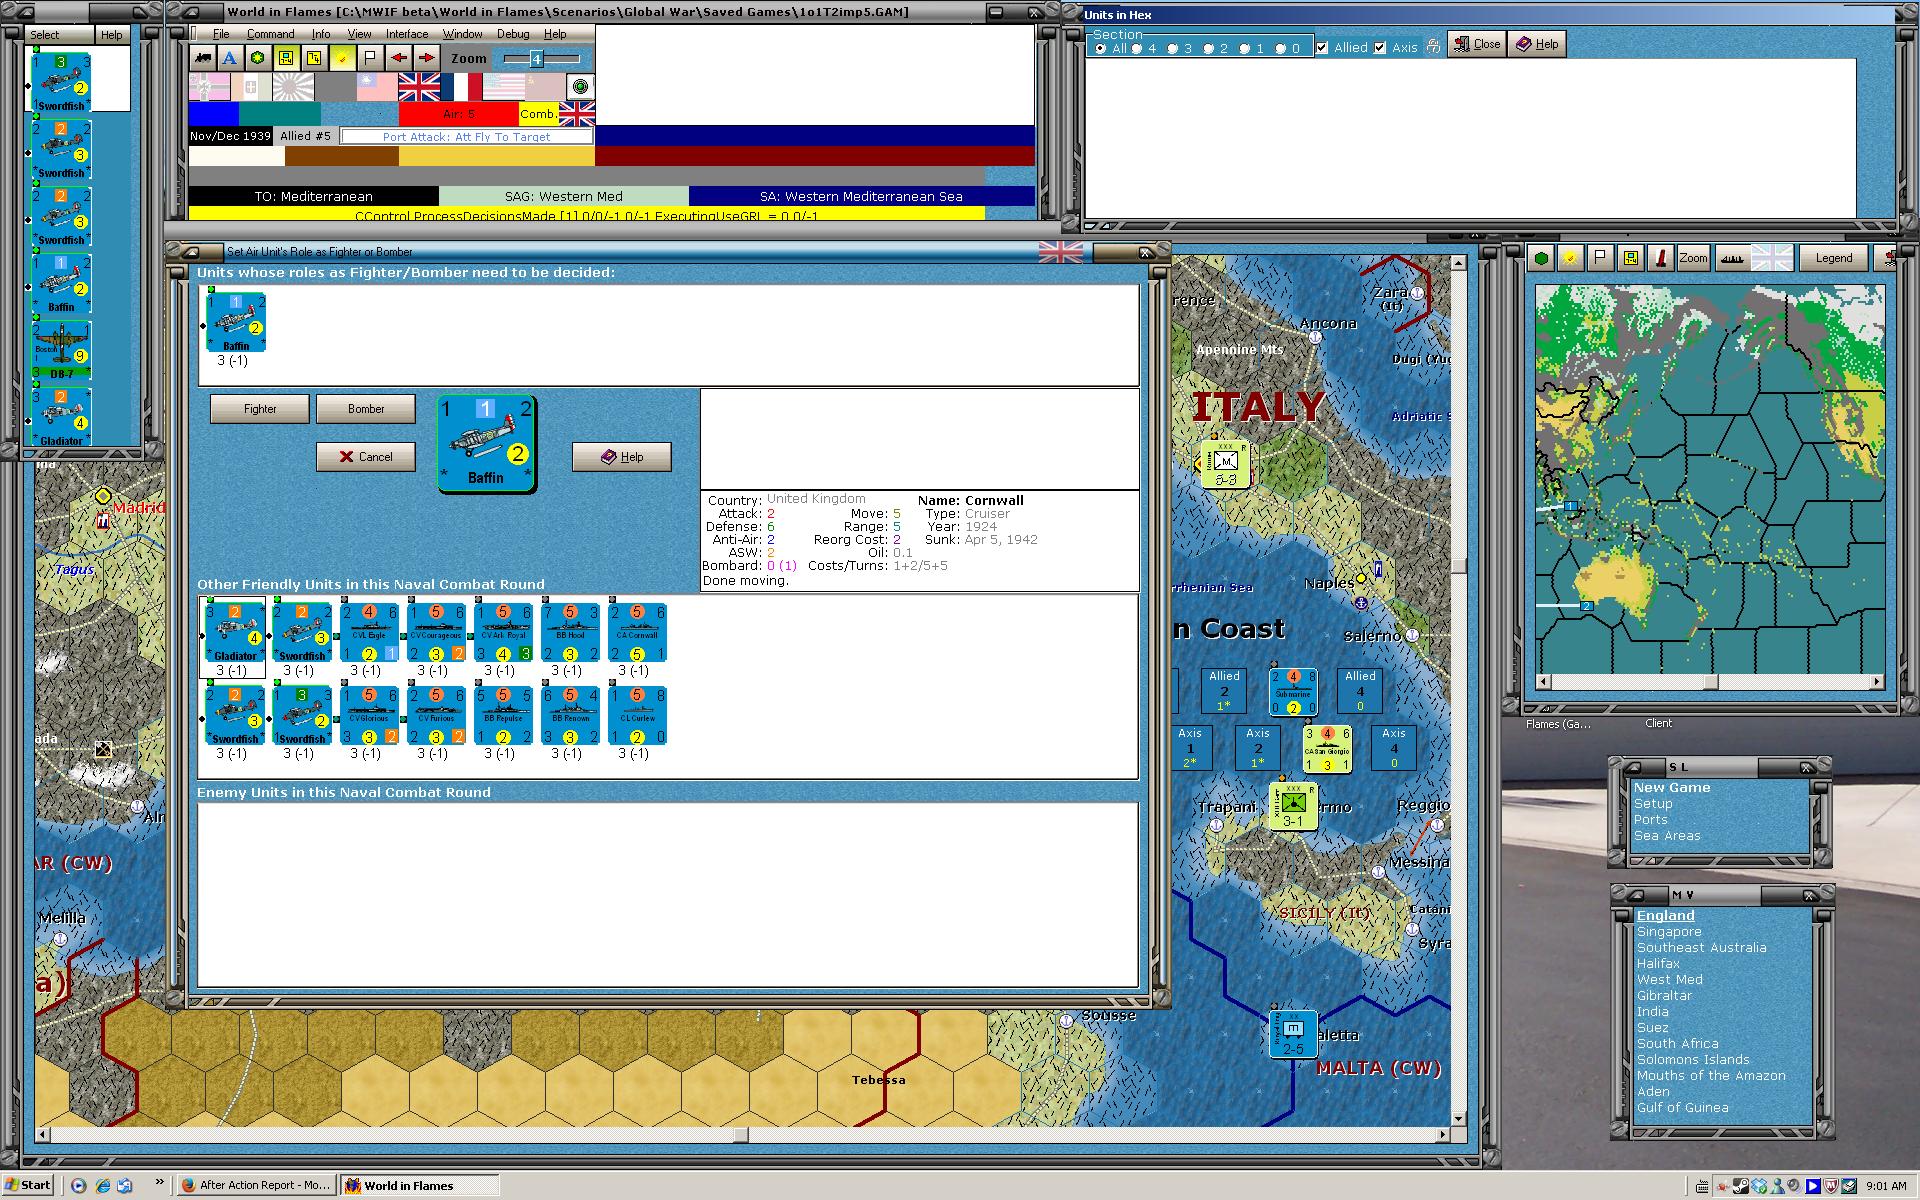Select the 'All' section radio button

pos(1101,48)
